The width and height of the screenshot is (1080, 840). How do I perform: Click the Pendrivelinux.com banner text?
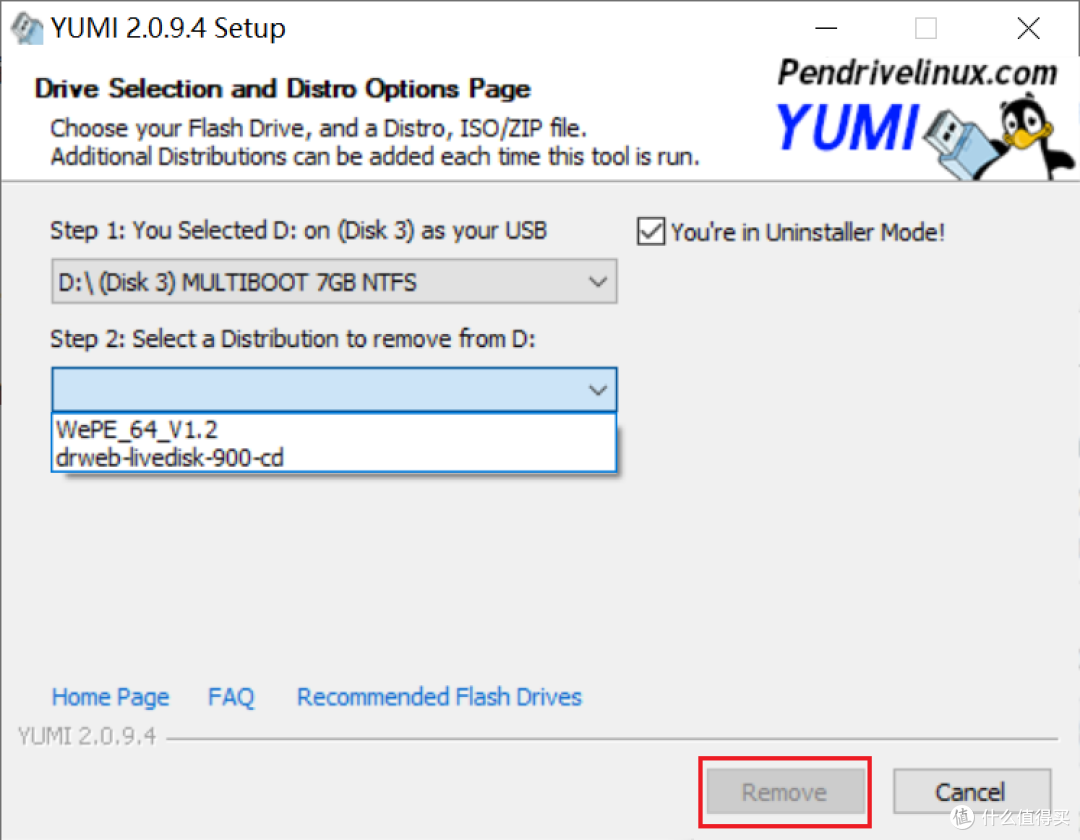(917, 72)
